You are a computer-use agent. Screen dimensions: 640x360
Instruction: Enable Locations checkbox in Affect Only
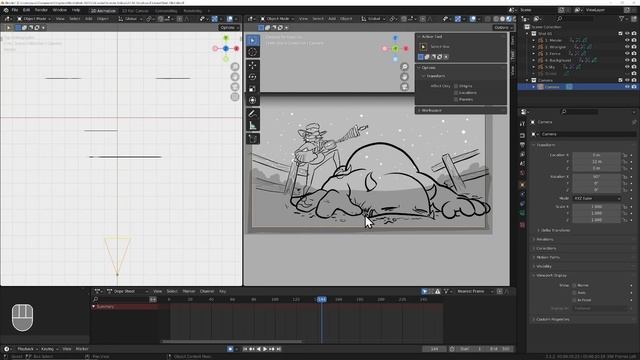point(456,93)
